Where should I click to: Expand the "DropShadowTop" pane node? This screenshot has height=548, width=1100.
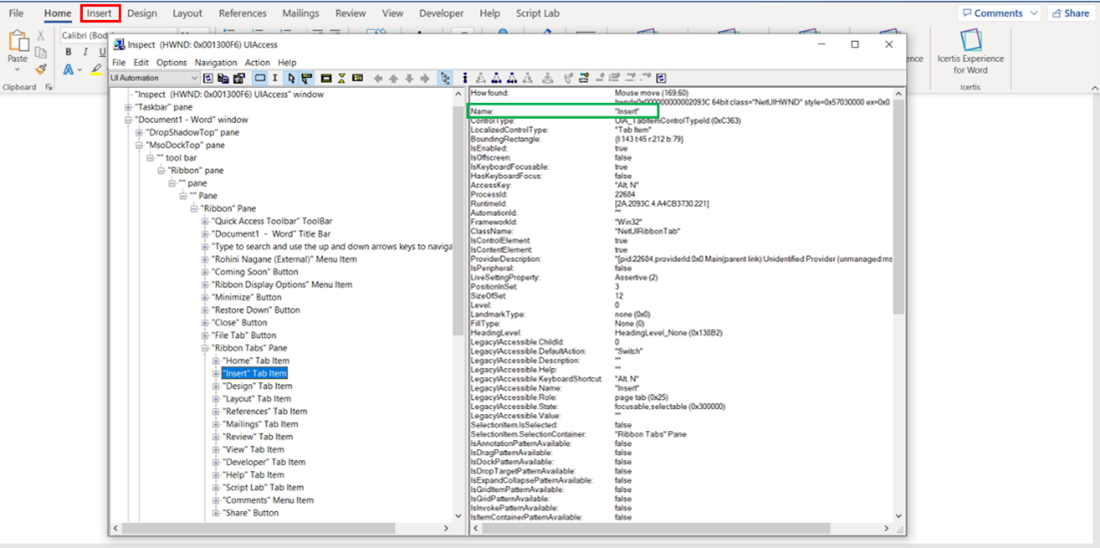click(139, 133)
